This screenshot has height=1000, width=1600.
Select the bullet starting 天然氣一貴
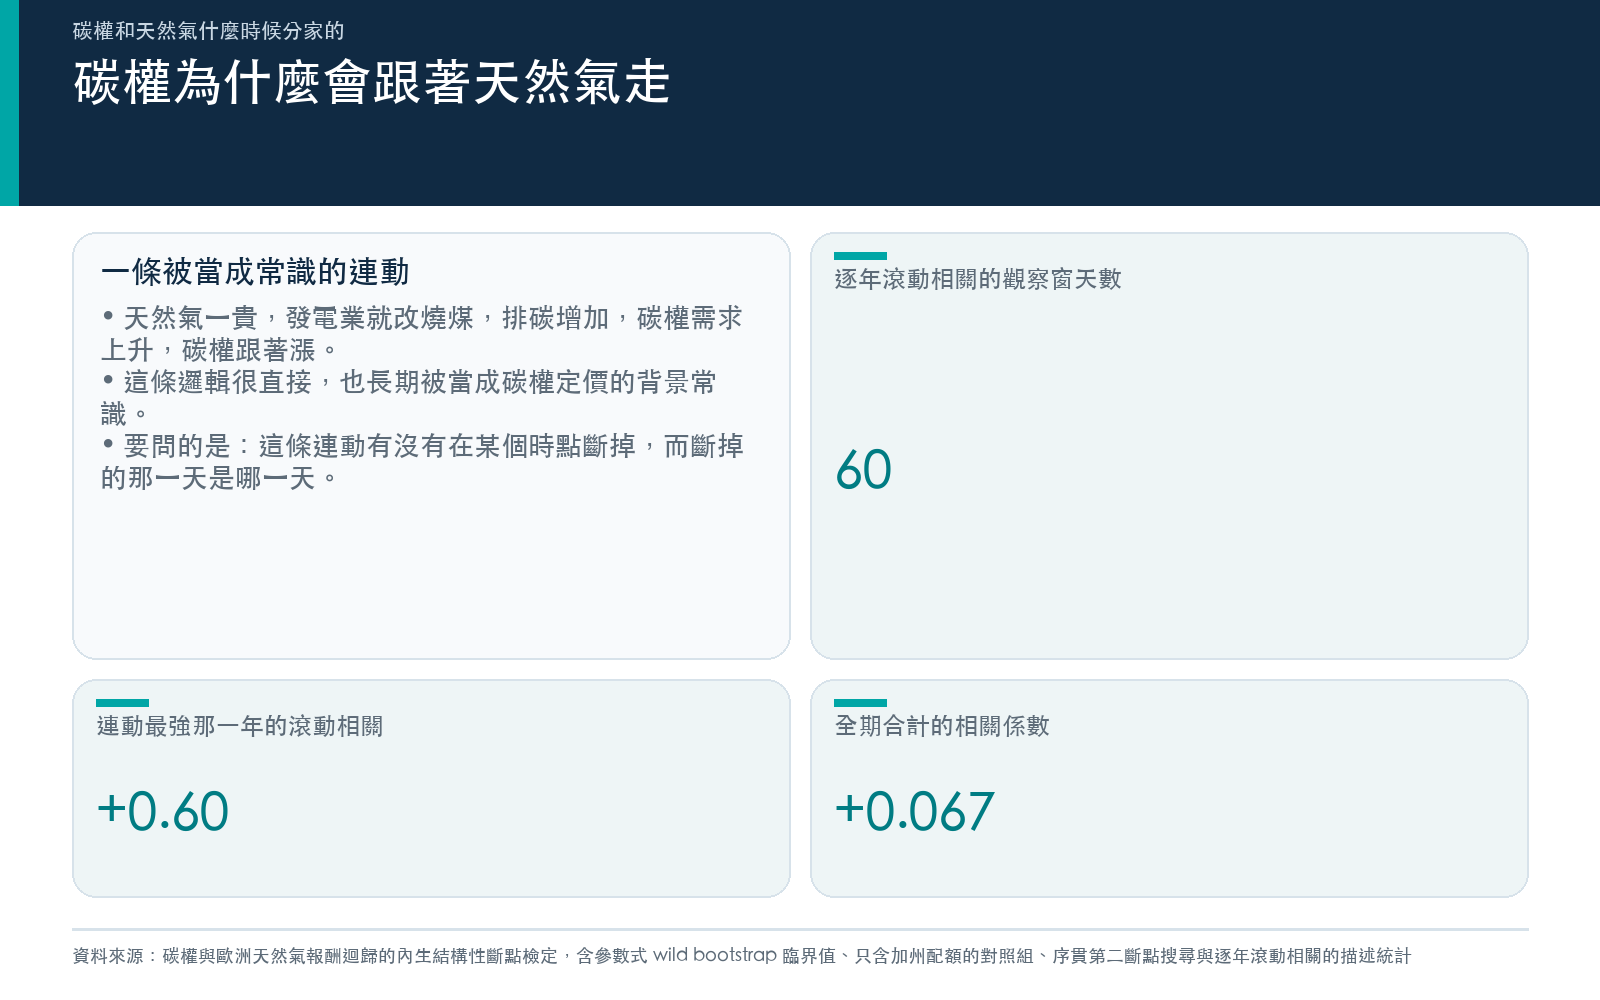[x=422, y=334]
